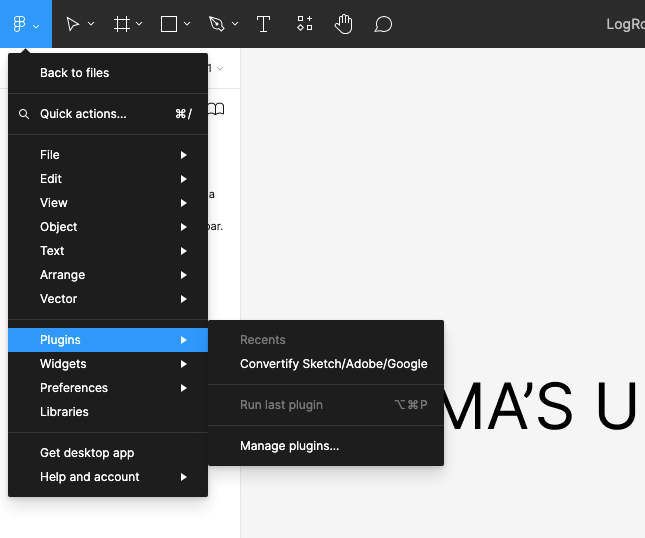The height and width of the screenshot is (538, 645).
Task: Choose Back to files
Action: tap(75, 73)
